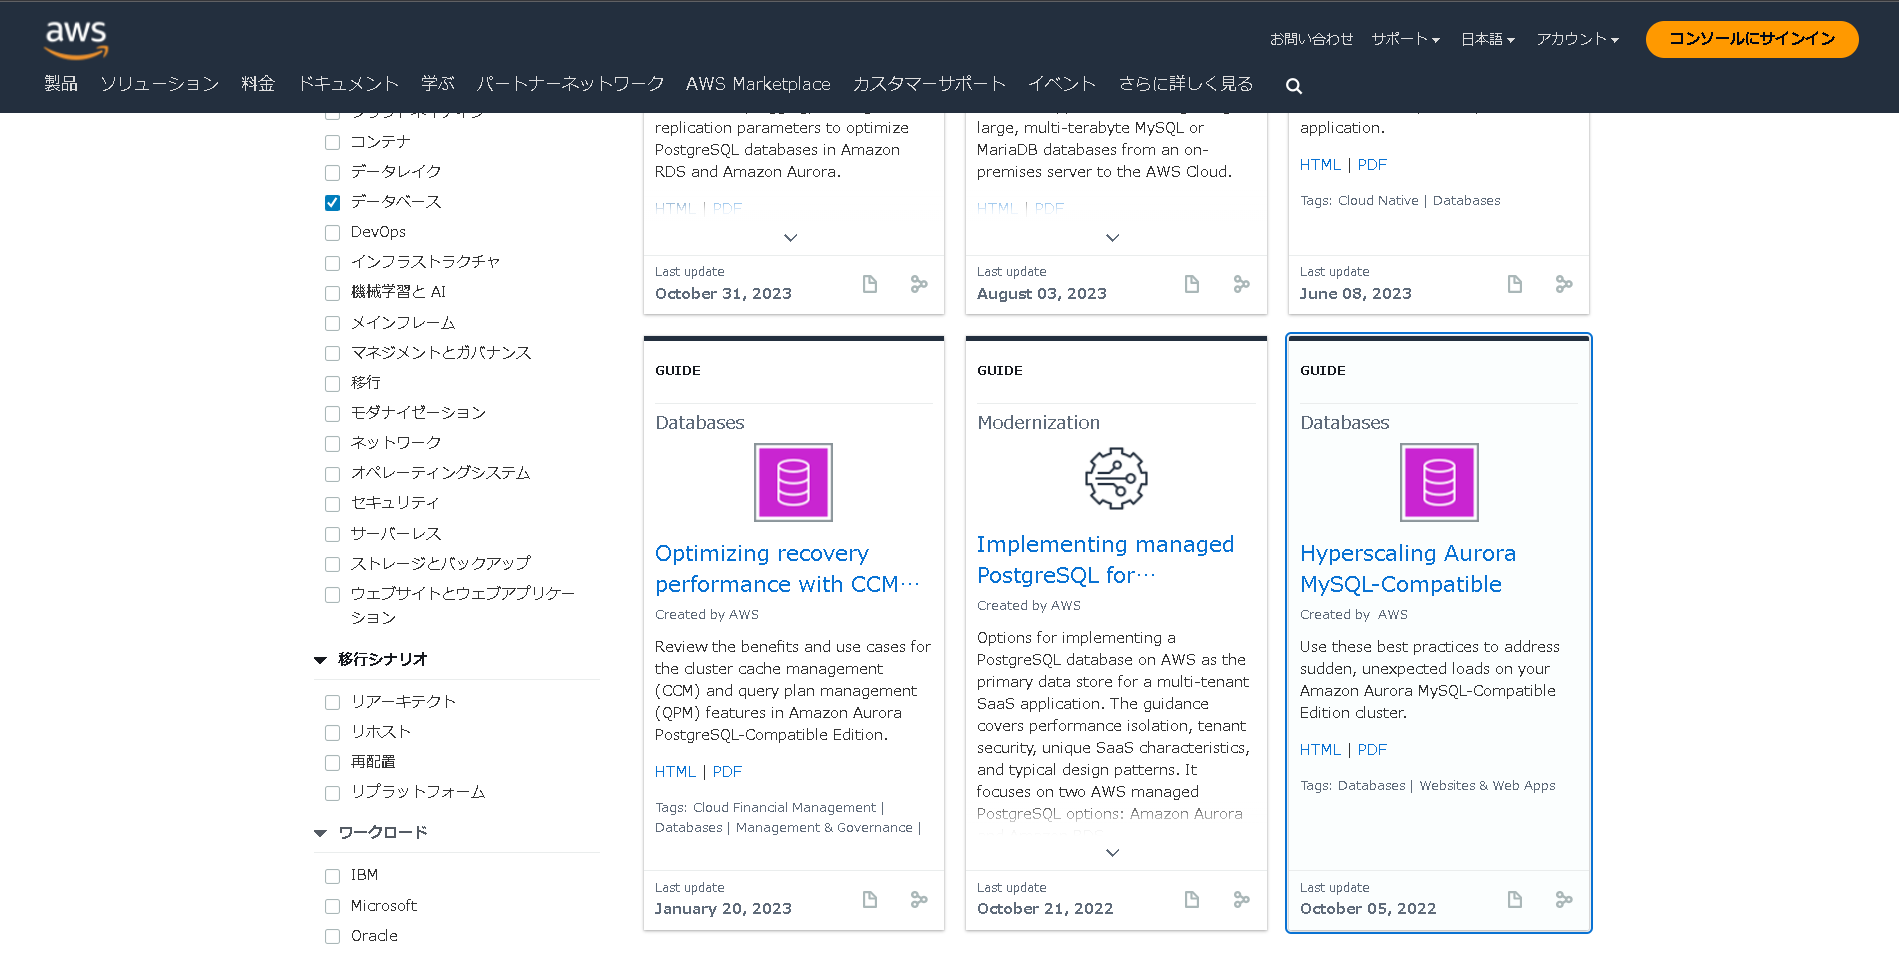Check the Oracle workload checkbox
The image size is (1899, 955).
[x=332, y=937]
